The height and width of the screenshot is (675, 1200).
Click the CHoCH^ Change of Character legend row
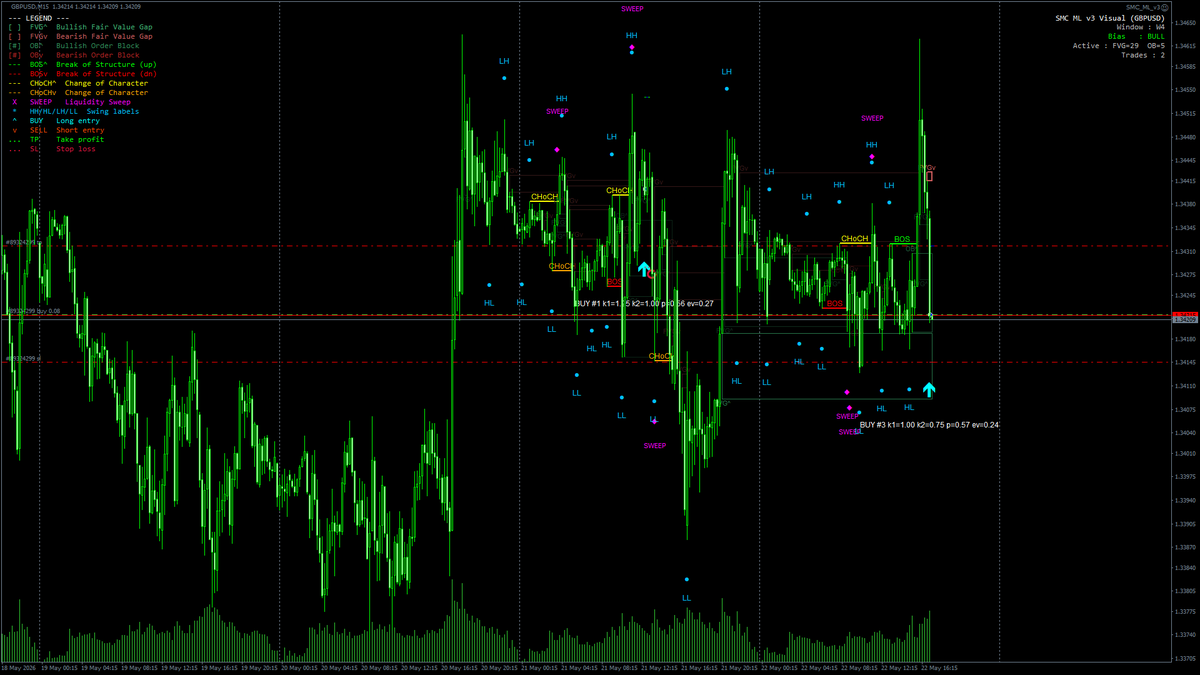coord(78,83)
